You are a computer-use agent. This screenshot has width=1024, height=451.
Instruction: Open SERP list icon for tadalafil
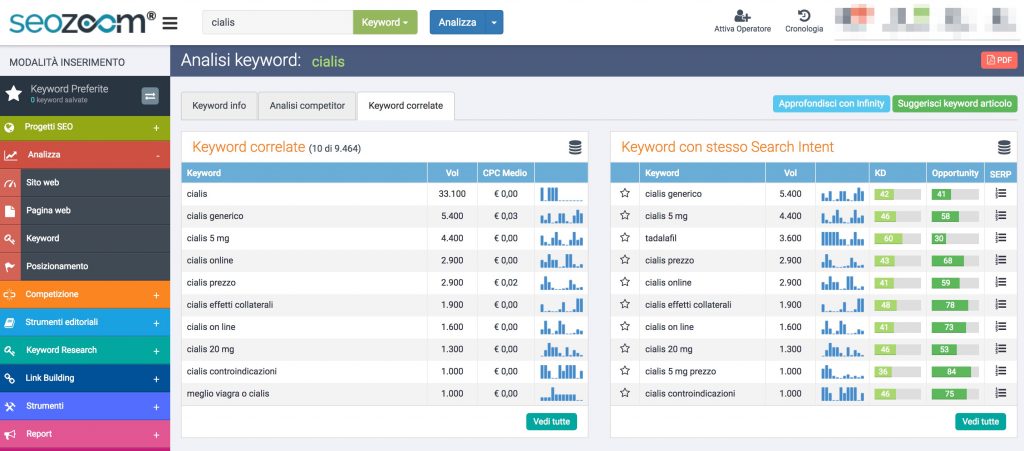coord(1000,238)
